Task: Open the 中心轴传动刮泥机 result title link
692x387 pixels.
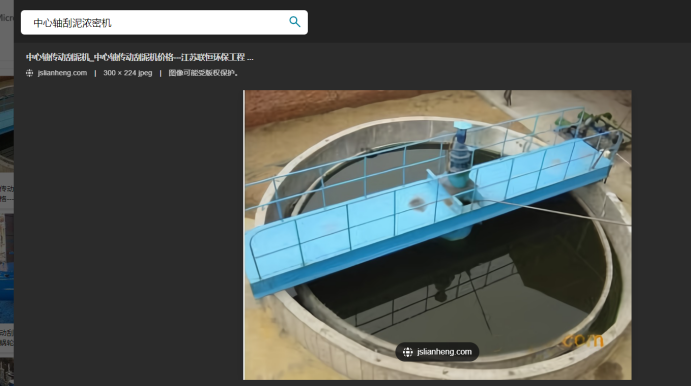Action: click(139, 57)
